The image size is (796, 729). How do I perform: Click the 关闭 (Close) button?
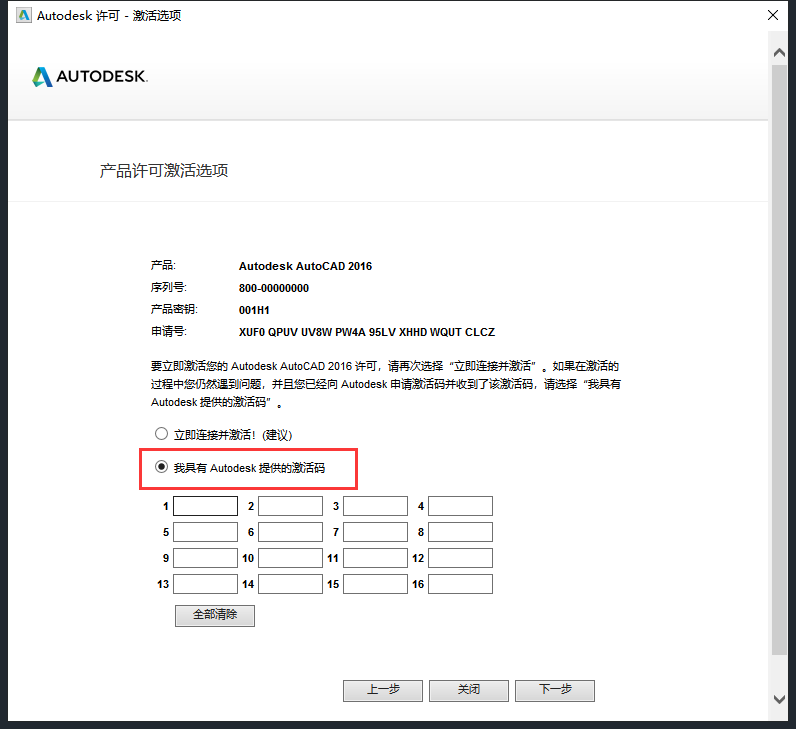pyautogui.click(x=469, y=690)
